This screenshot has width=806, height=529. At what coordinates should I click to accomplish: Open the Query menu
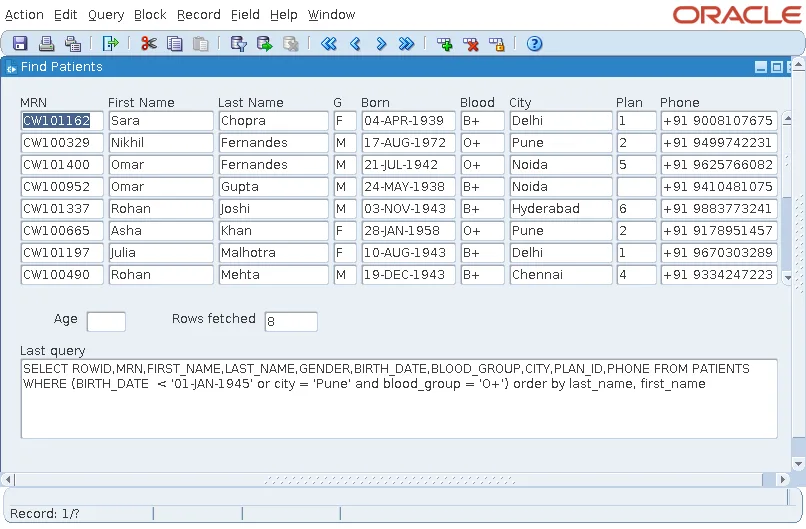pos(106,15)
